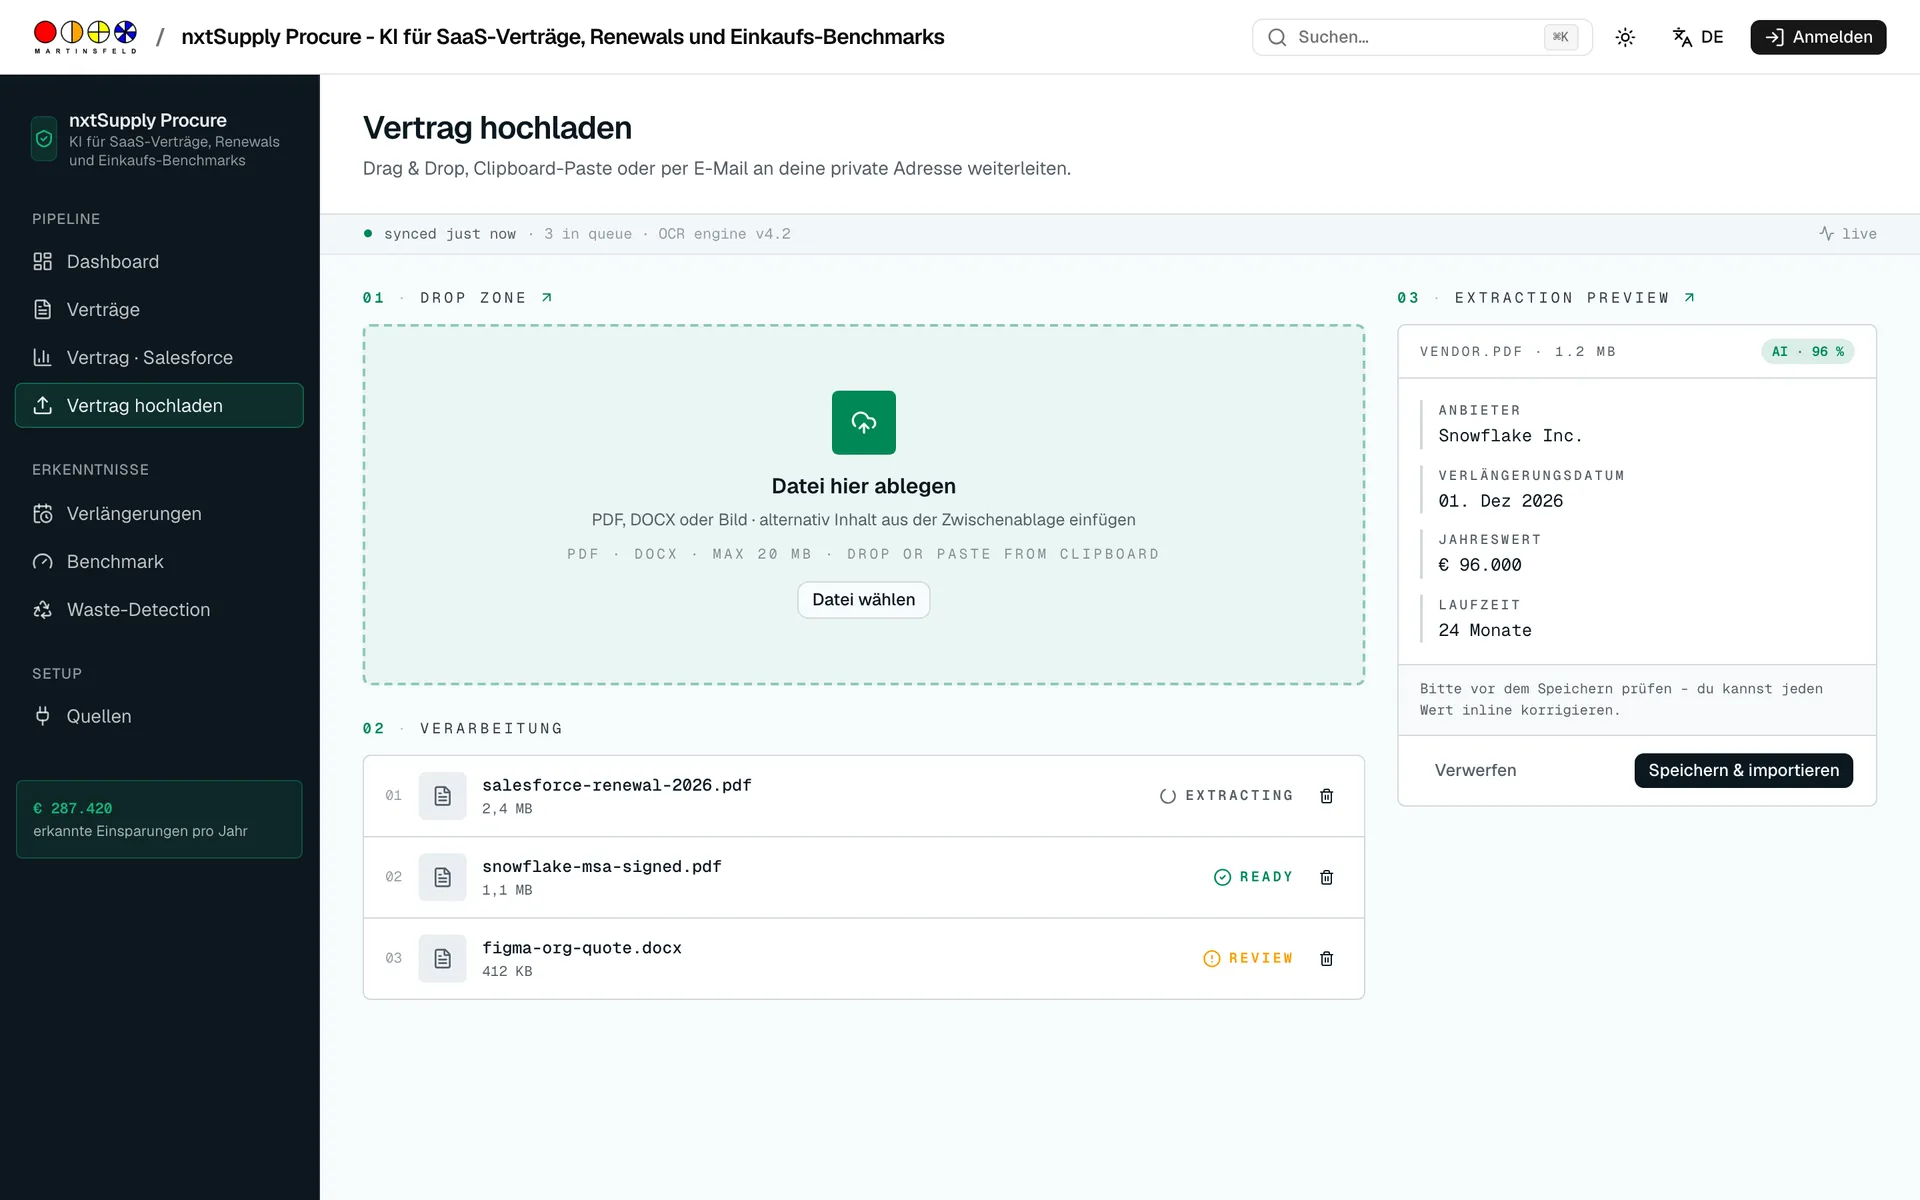Click the AI · 96 % confidence badge

click(x=1807, y=352)
